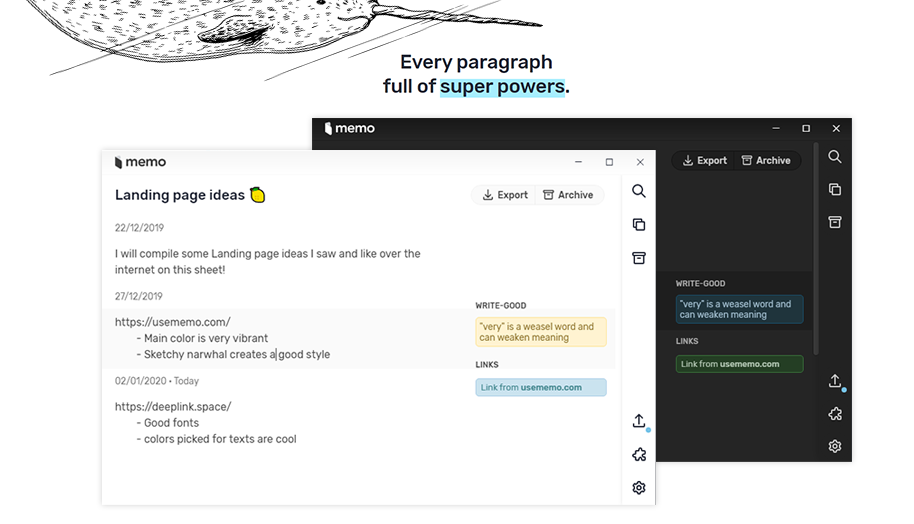Viewport: 914px width, 524px height.
Task: Click the memo logo in light window title
Action: (x=140, y=162)
